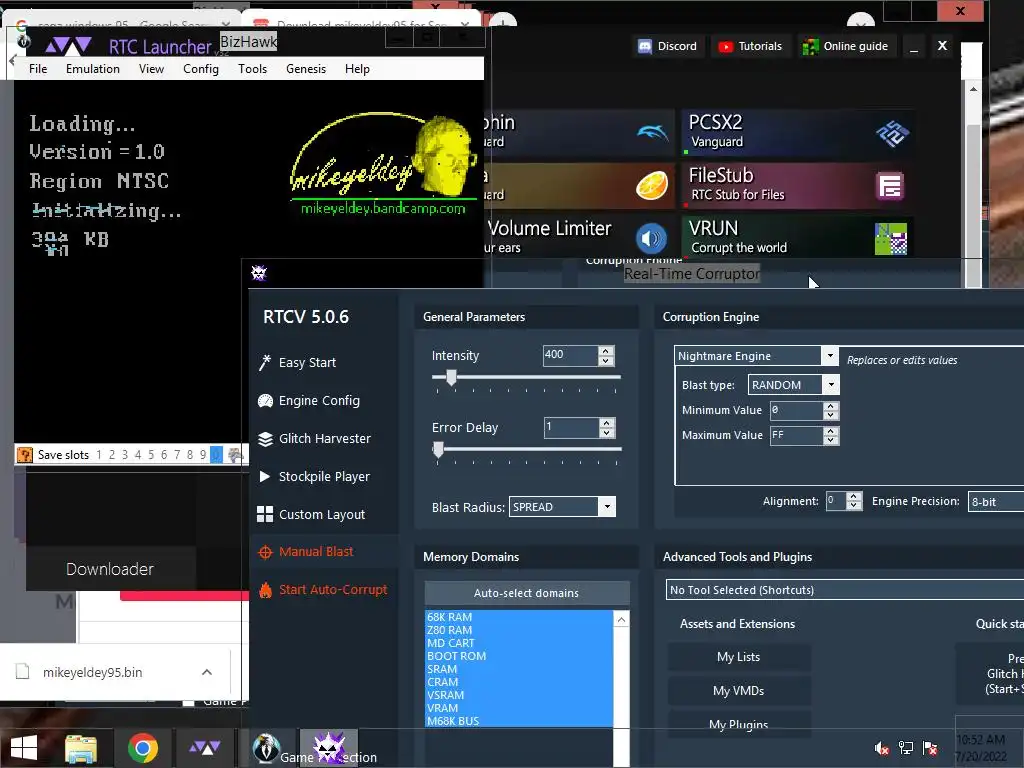The image size is (1024, 768).
Task: Open My VMDs button
Action: pyautogui.click(x=739, y=691)
